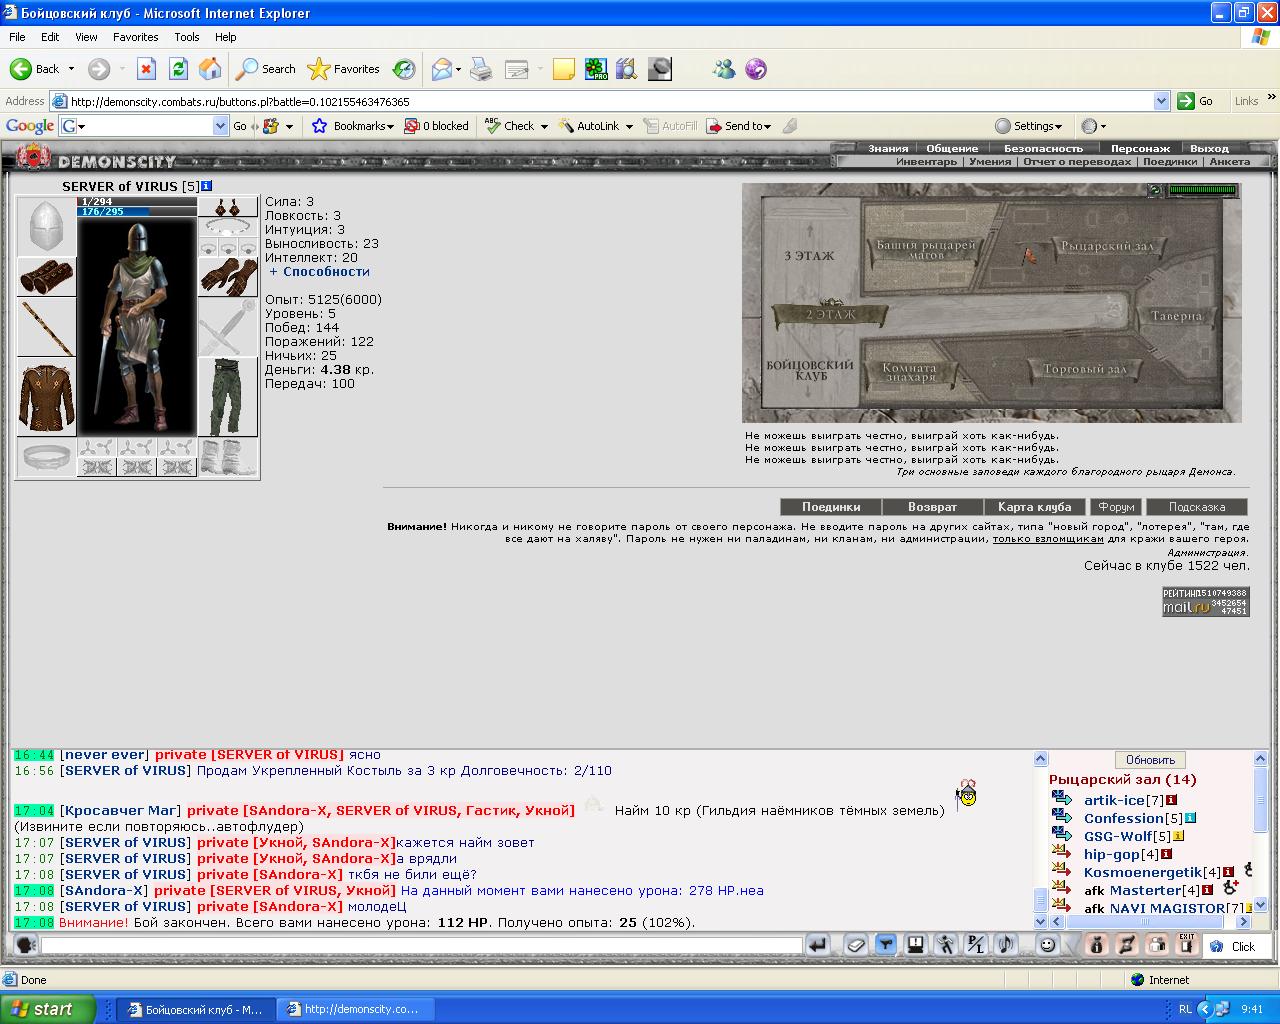Open the friends list icon
Viewport: 1280px width, 1024px height.
pos(1157,945)
